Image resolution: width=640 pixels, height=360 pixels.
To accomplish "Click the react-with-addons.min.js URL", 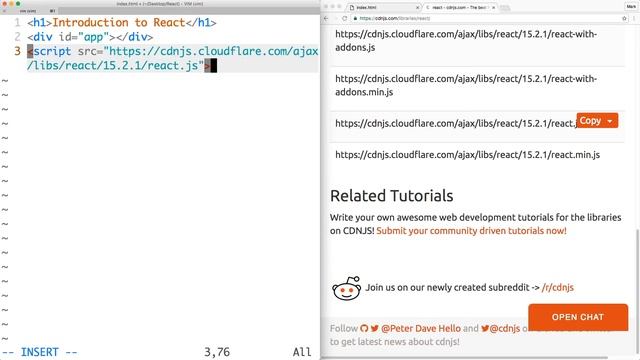I will [466, 85].
